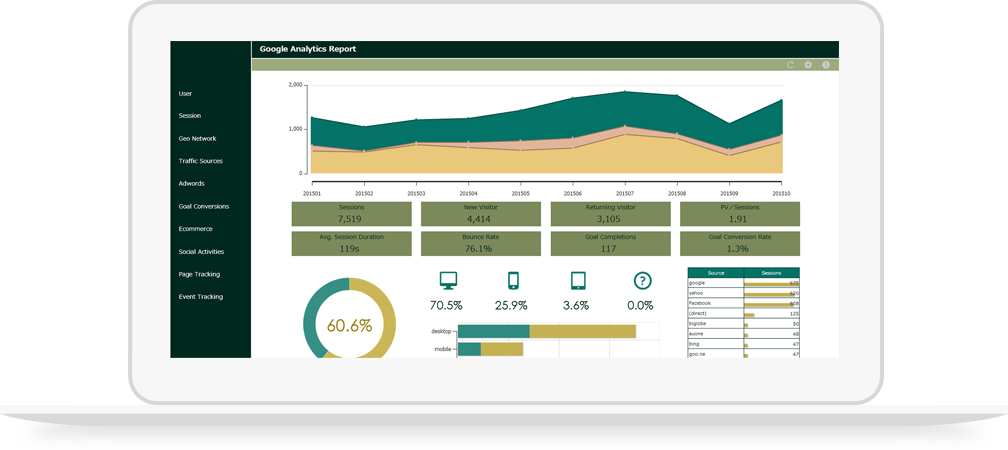1008x450 pixels.
Task: Show report info via the info icon
Action: (x=826, y=65)
